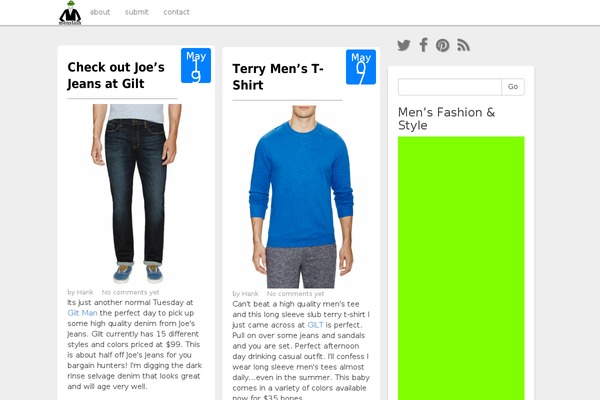The width and height of the screenshot is (600, 400).
Task: Click author Hank under the jeans post
Action: [x=85, y=292]
